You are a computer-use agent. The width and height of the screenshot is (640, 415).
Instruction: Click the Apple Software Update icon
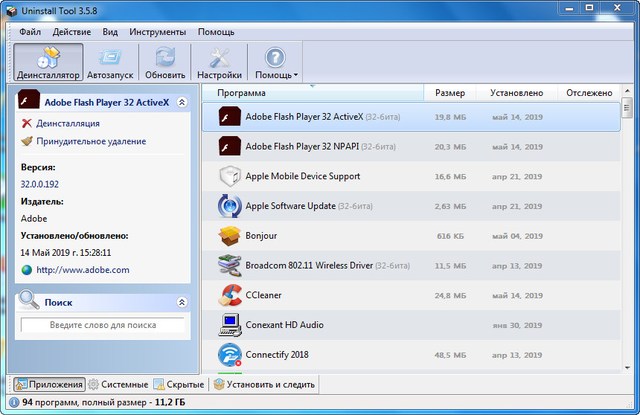pyautogui.click(x=230, y=206)
